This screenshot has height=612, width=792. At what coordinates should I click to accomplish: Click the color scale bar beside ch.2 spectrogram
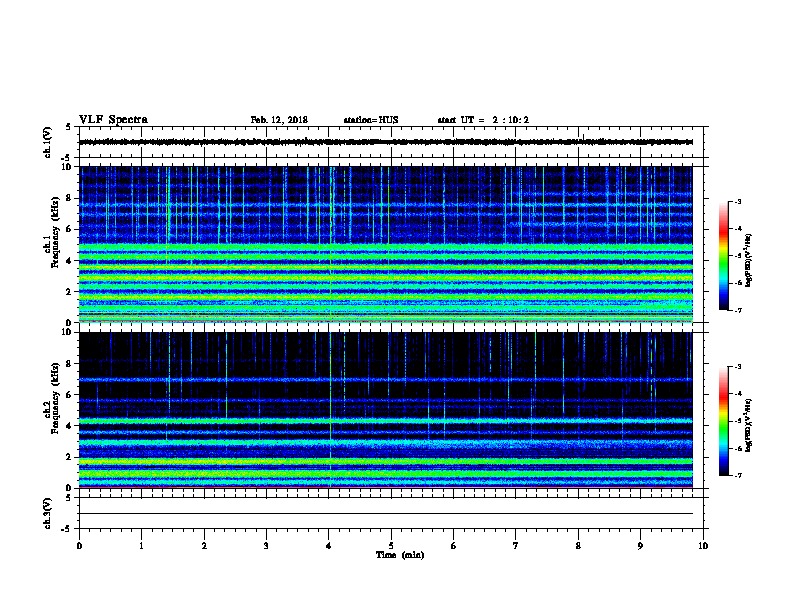723,421
